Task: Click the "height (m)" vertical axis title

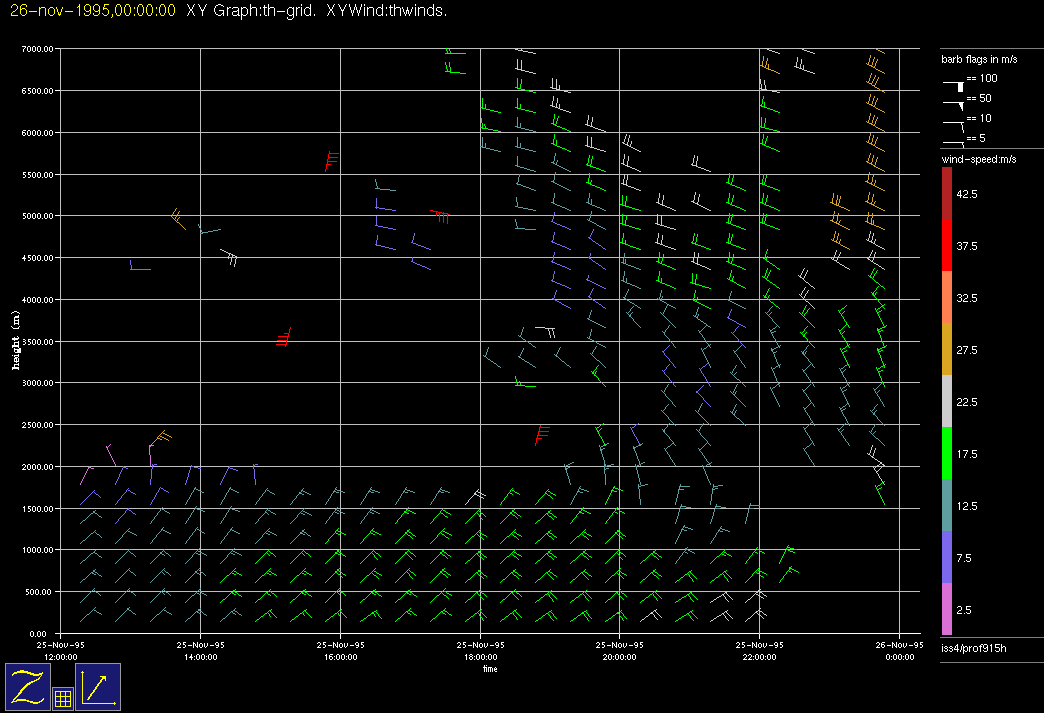Action: pos(16,340)
